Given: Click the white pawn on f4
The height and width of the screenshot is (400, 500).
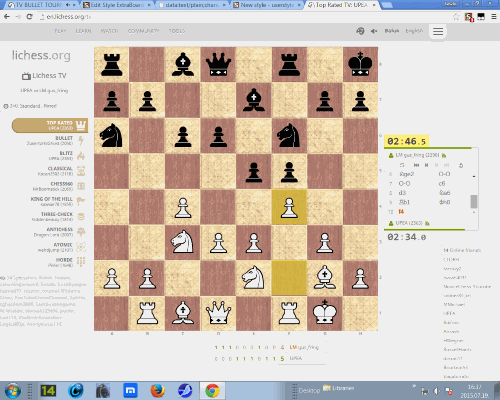Looking at the screenshot, I should (289, 207).
